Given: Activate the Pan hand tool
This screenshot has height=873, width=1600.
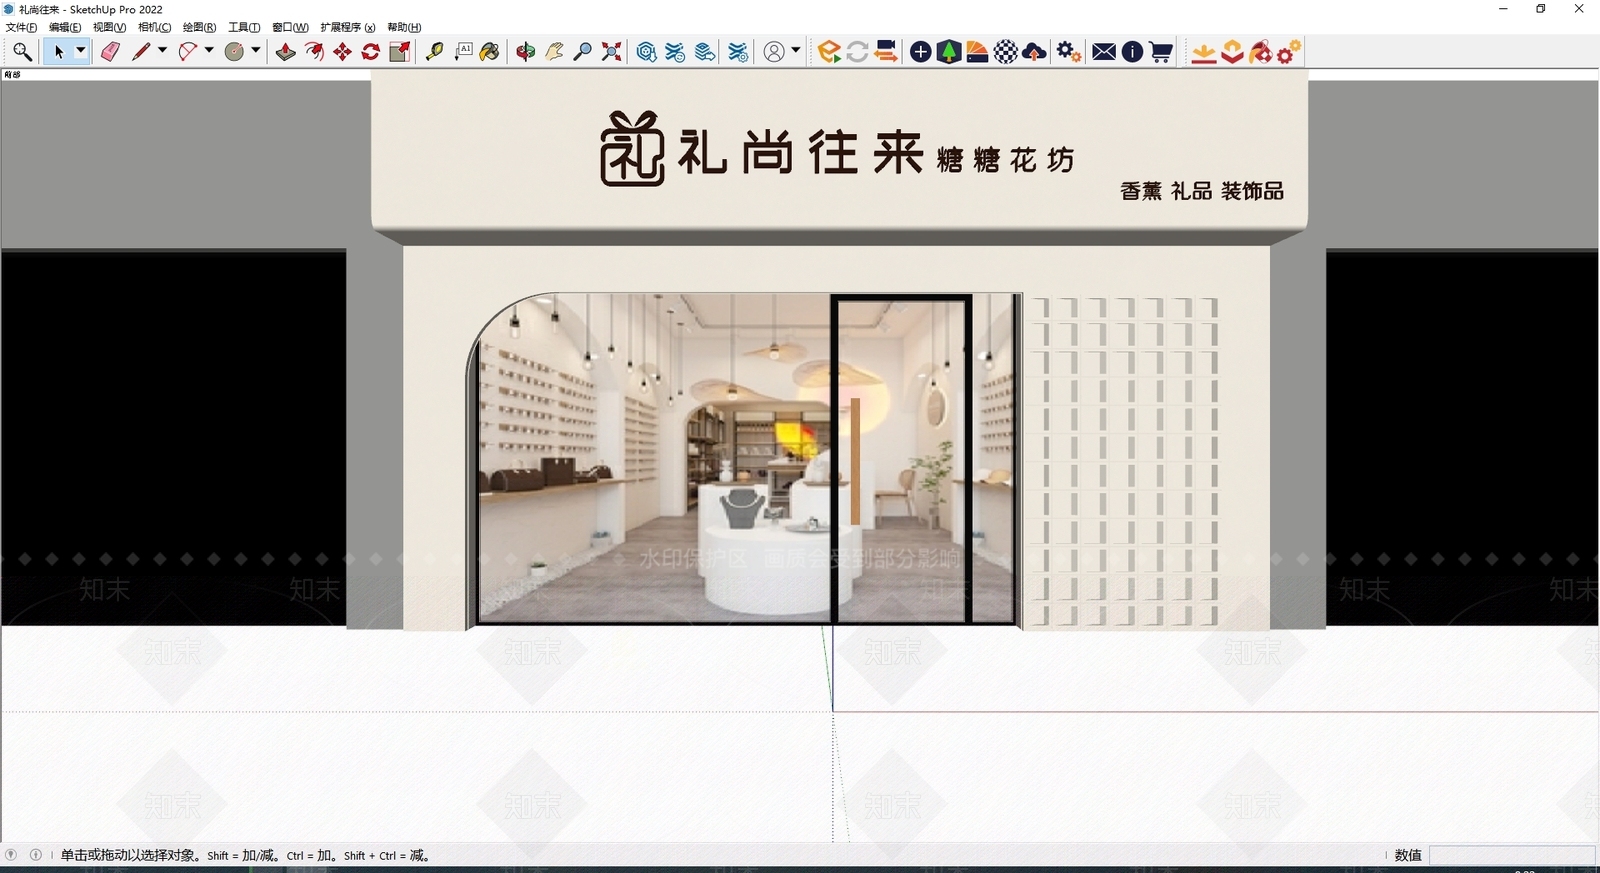Looking at the screenshot, I should 554,52.
